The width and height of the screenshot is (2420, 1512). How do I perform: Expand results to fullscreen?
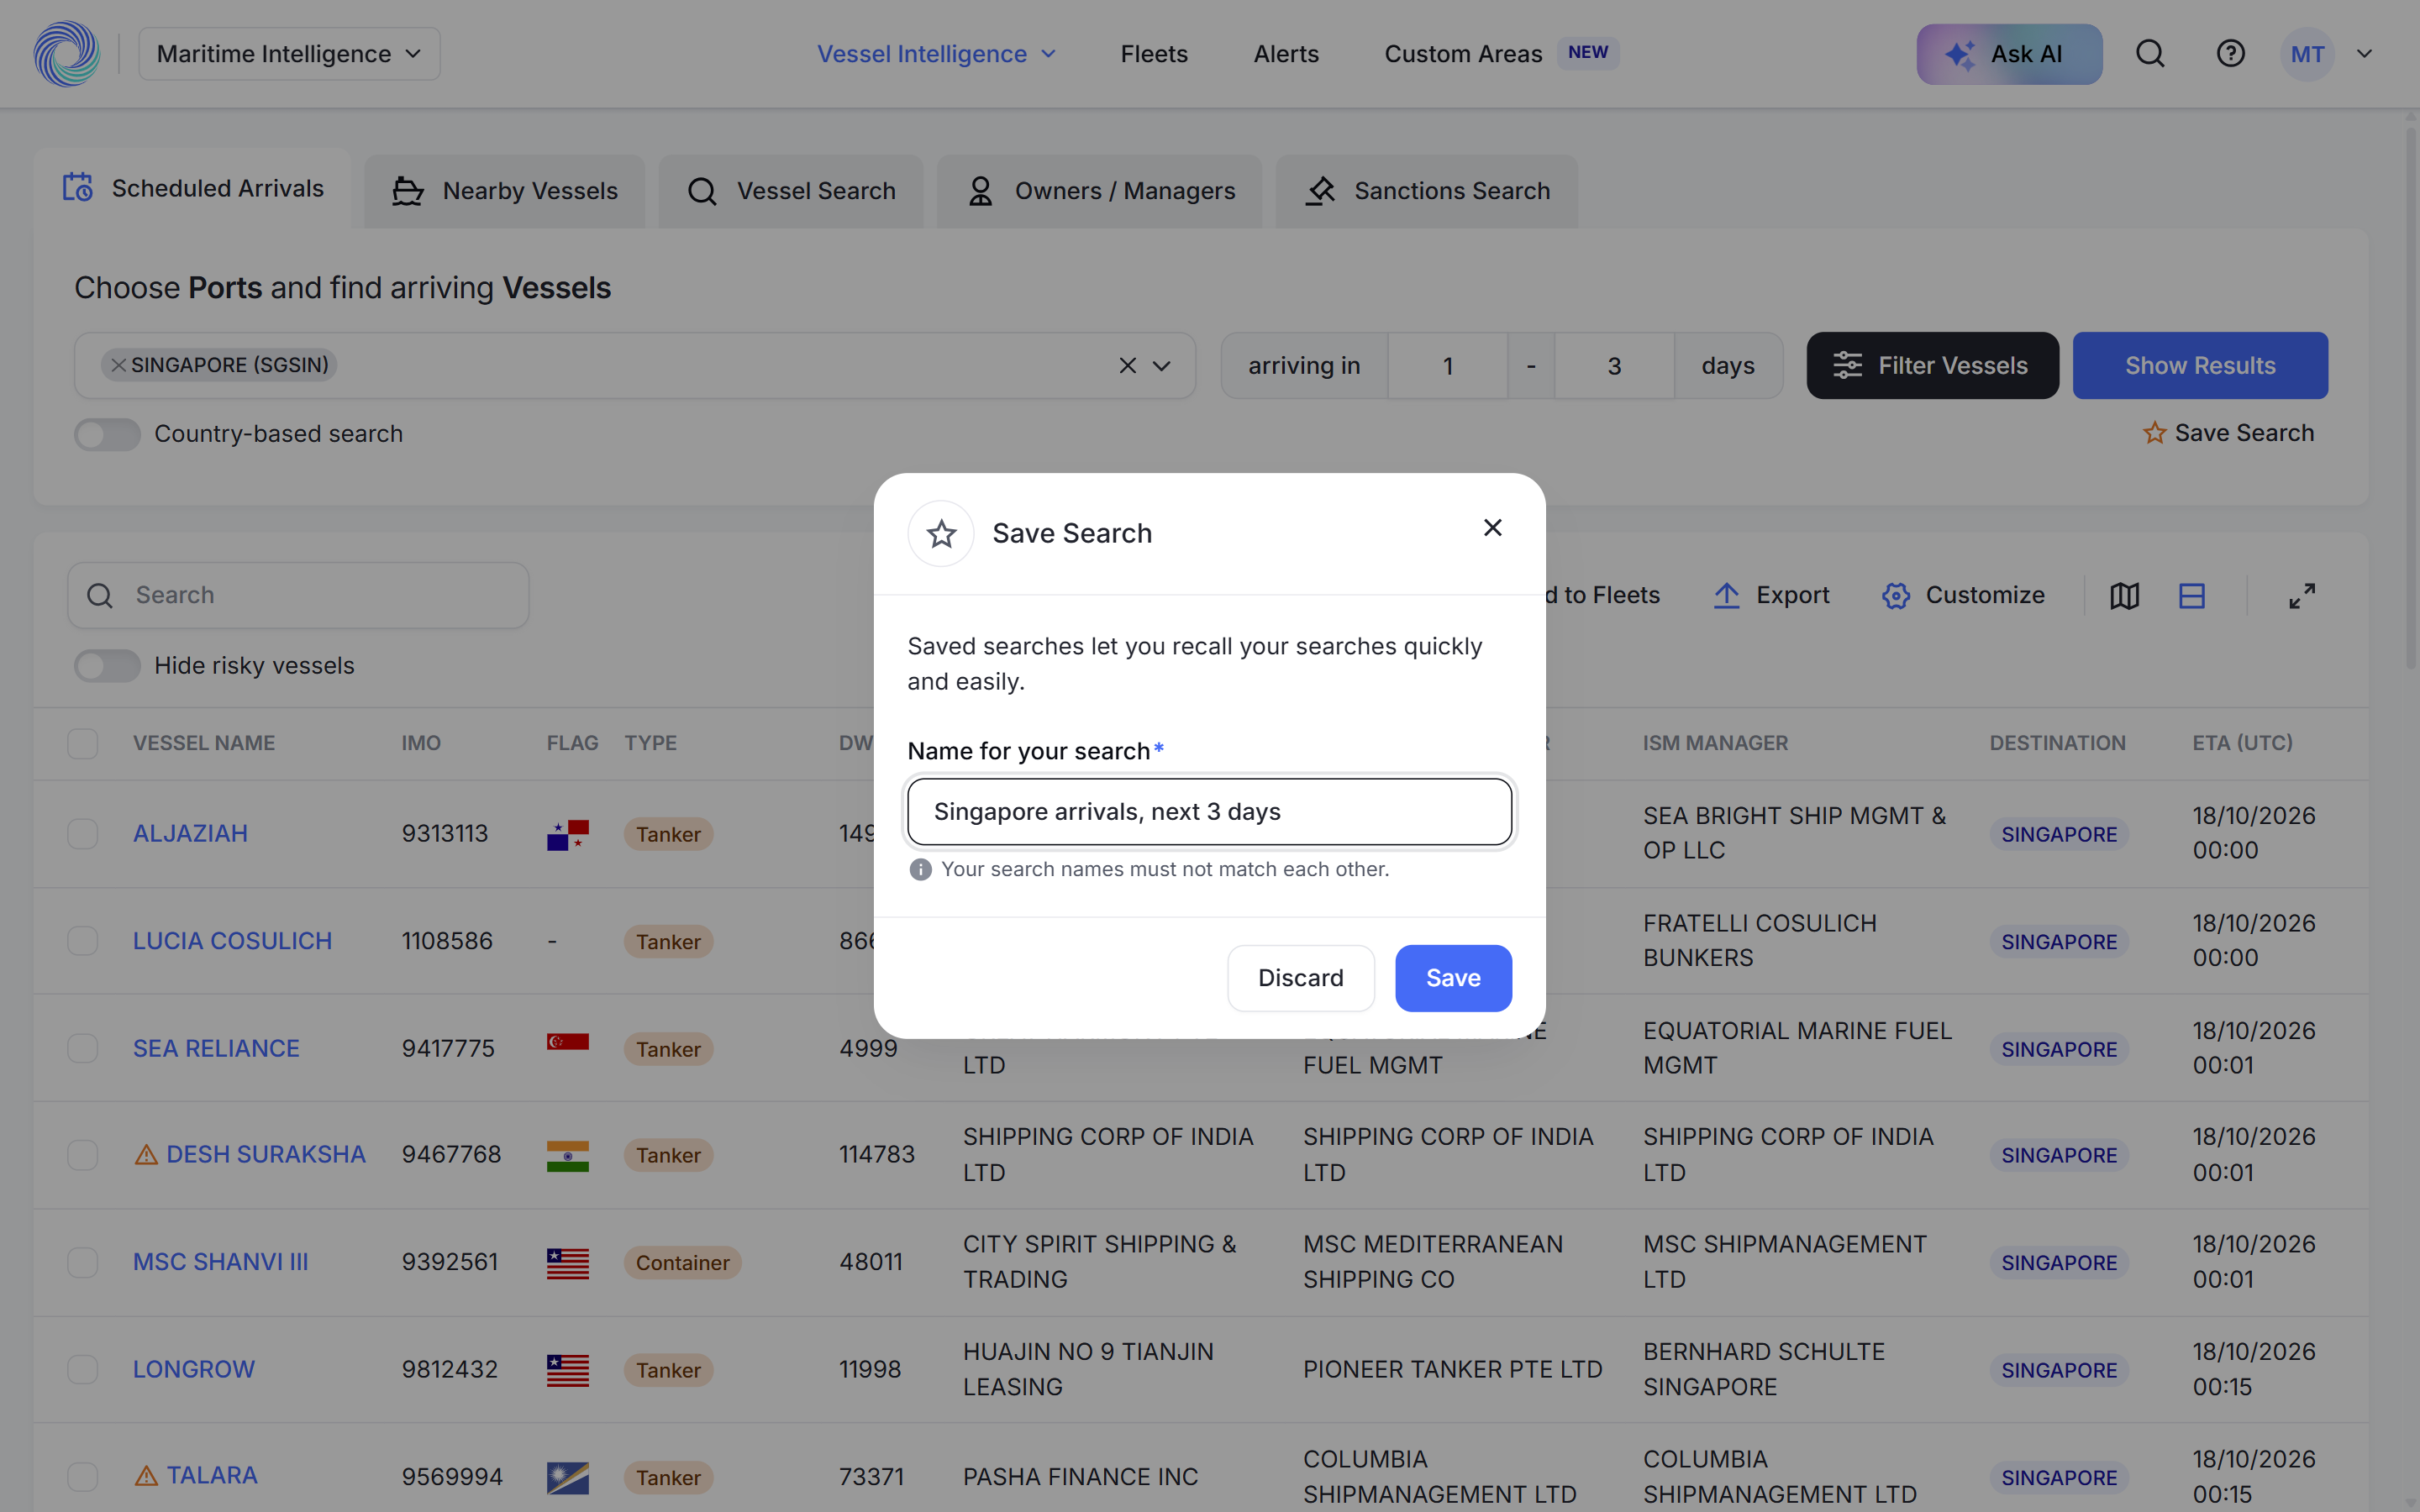[x=2302, y=596]
